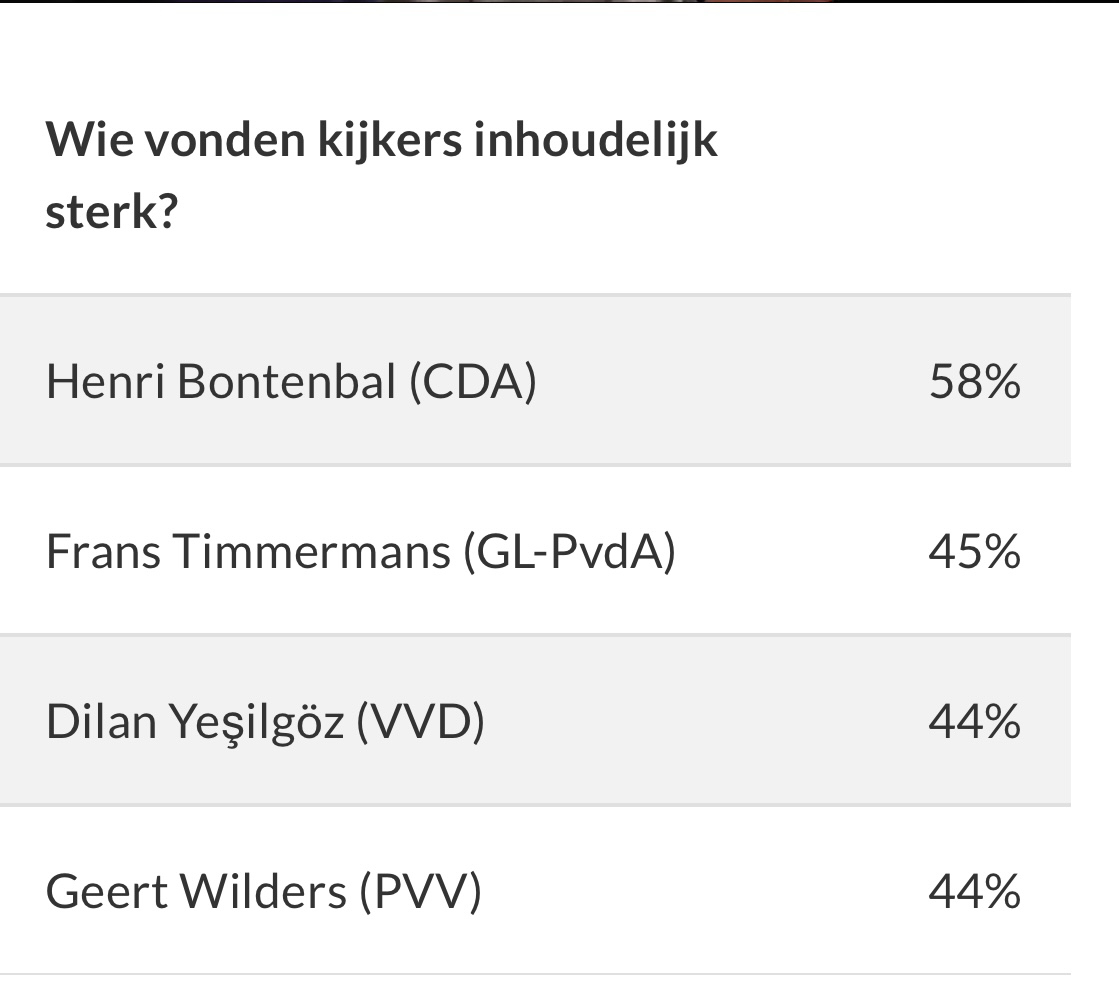Click the heading "Wie vonden kijkers inhoudelijk sterk?"

[381, 177]
